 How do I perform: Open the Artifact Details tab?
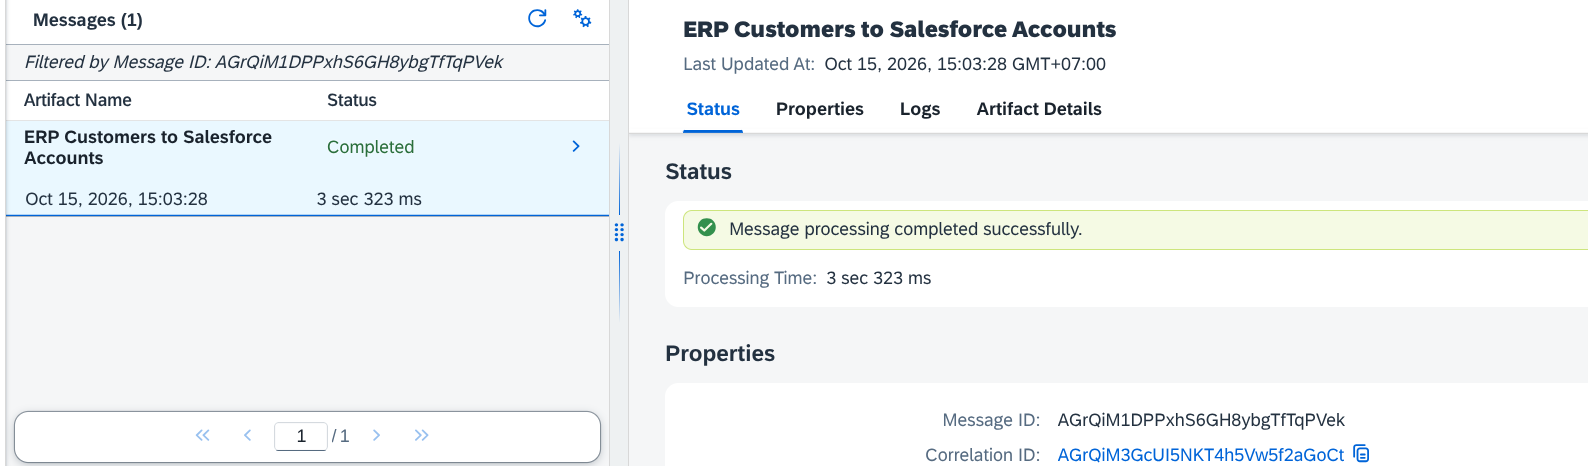coord(1039,109)
